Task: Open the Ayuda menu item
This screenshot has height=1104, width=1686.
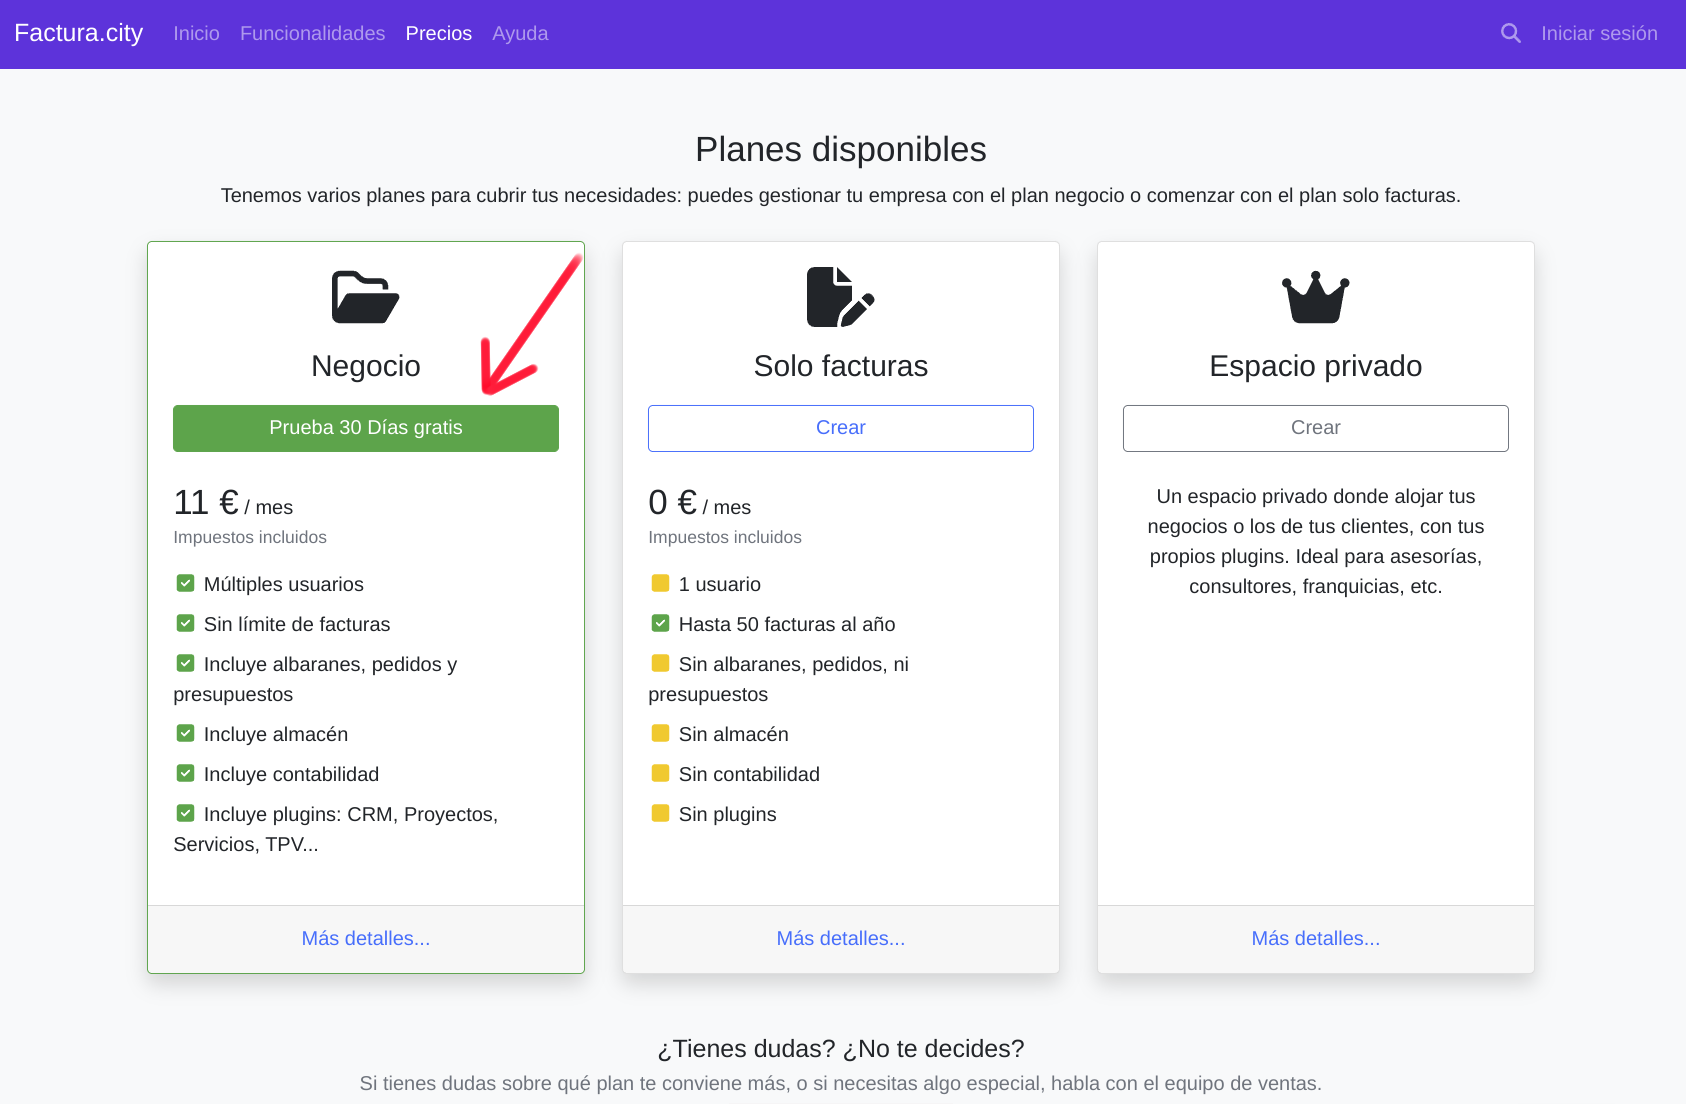Action: click(520, 33)
